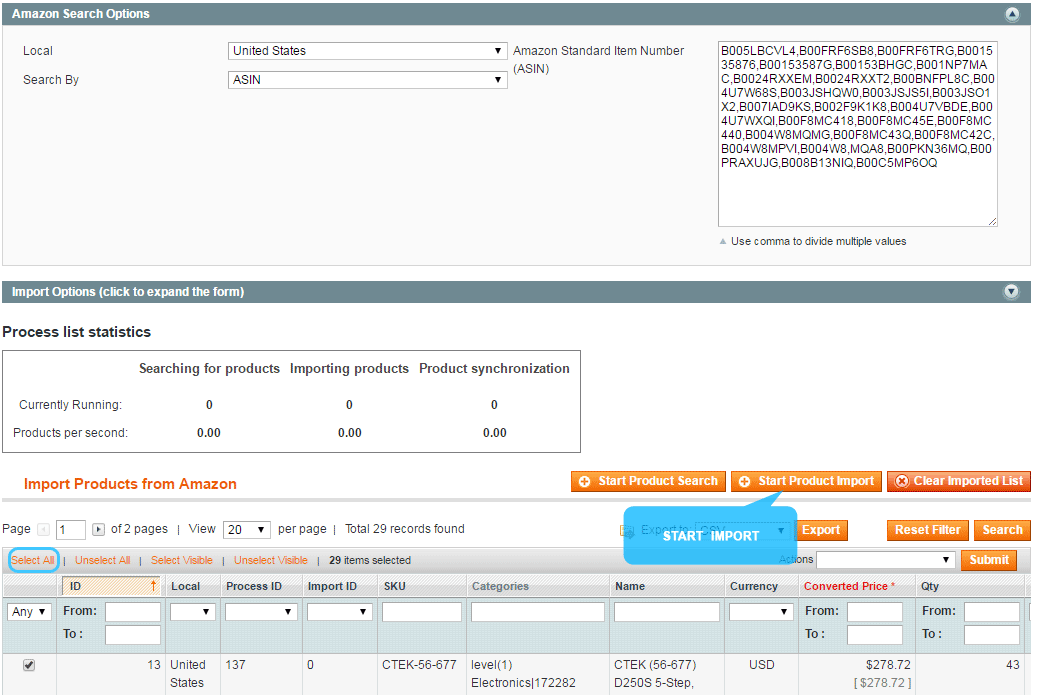This screenshot has width=1037, height=695.
Task: Sort by the SKU column header
Action: pyautogui.click(x=395, y=587)
